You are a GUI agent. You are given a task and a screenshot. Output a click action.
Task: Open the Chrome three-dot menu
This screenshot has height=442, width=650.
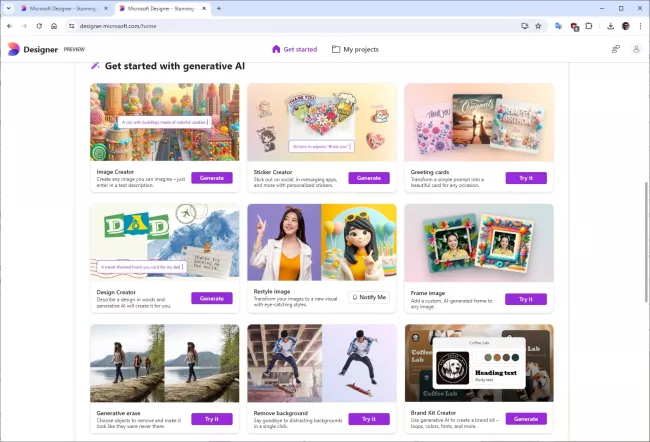[x=640, y=25]
